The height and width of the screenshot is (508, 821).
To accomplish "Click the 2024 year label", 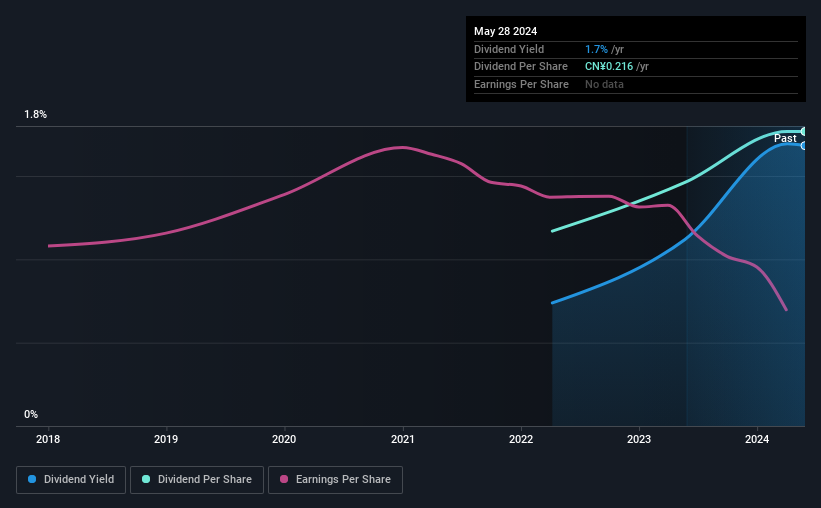I will [757, 438].
